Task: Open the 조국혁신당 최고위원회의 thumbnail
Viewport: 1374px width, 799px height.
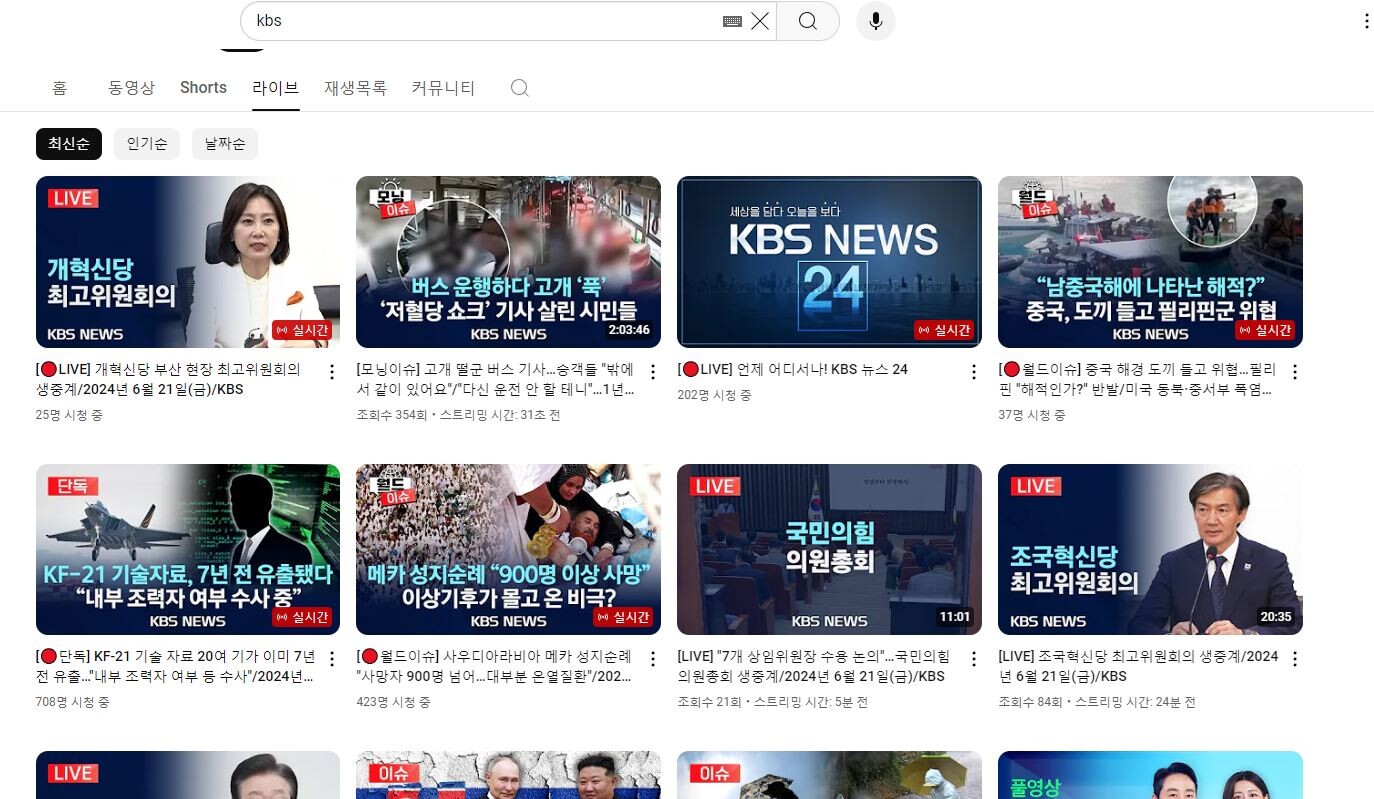Action: pos(1150,549)
